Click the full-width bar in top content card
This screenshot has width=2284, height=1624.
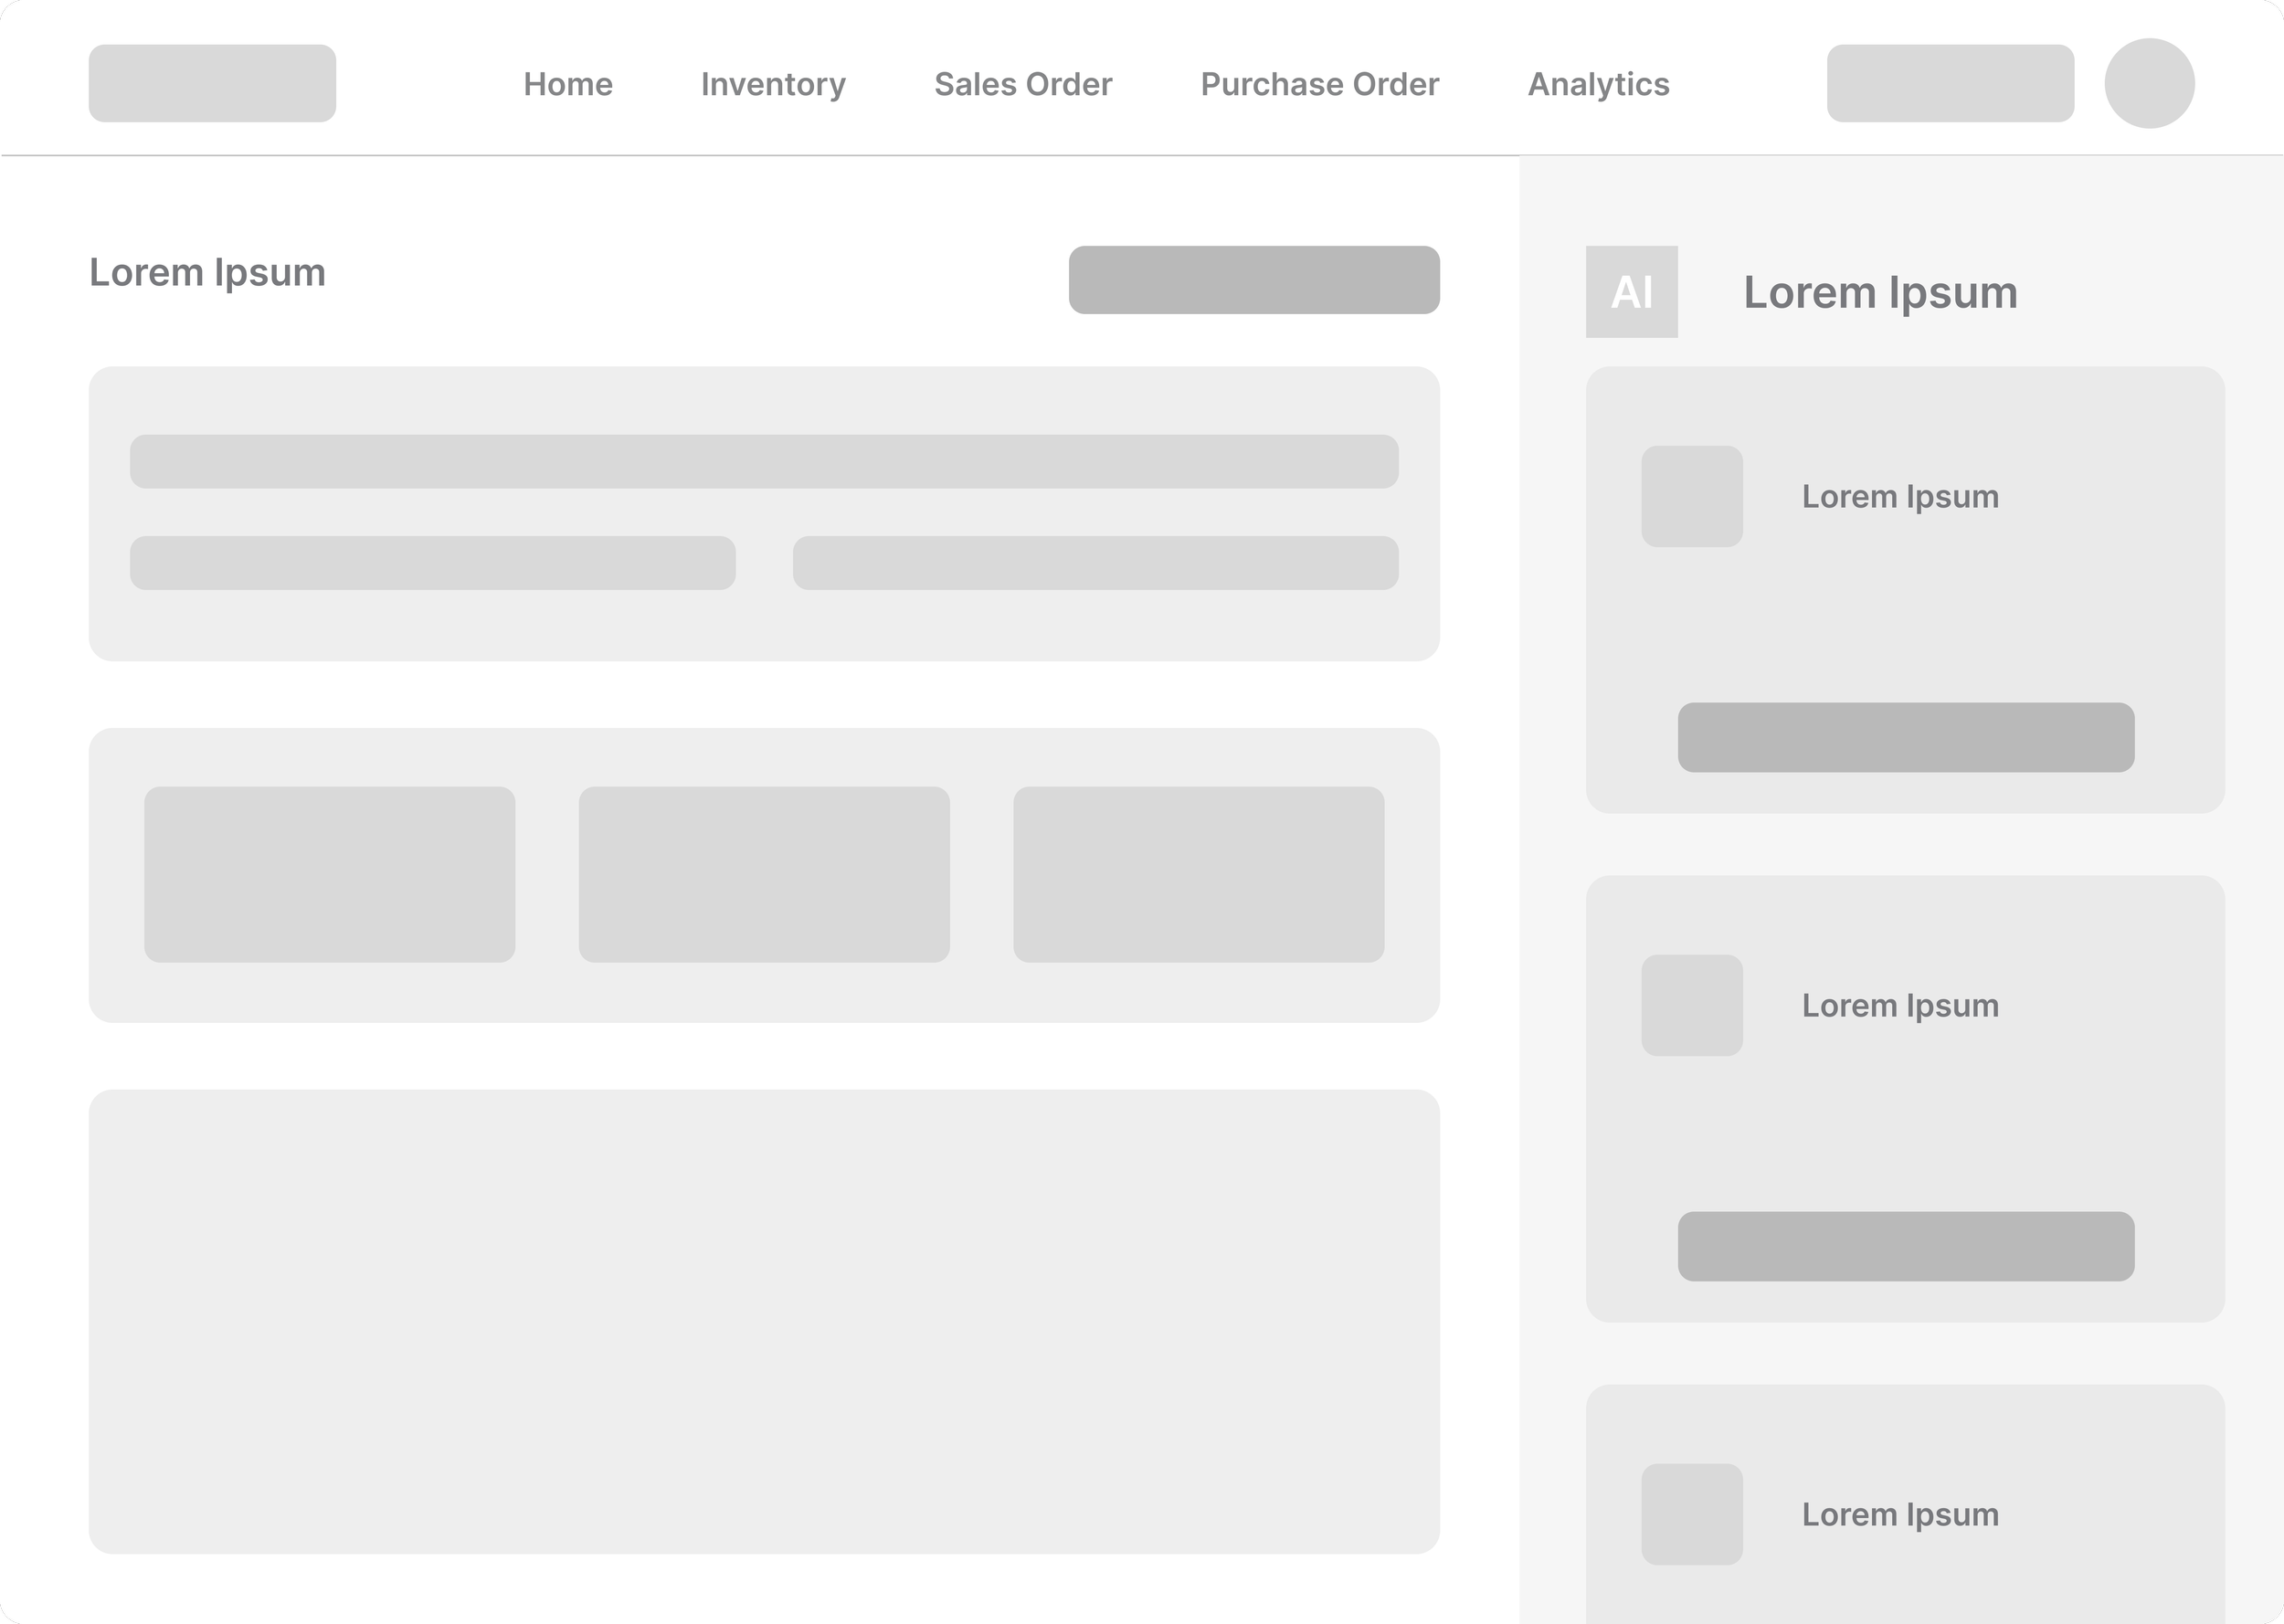coord(764,461)
